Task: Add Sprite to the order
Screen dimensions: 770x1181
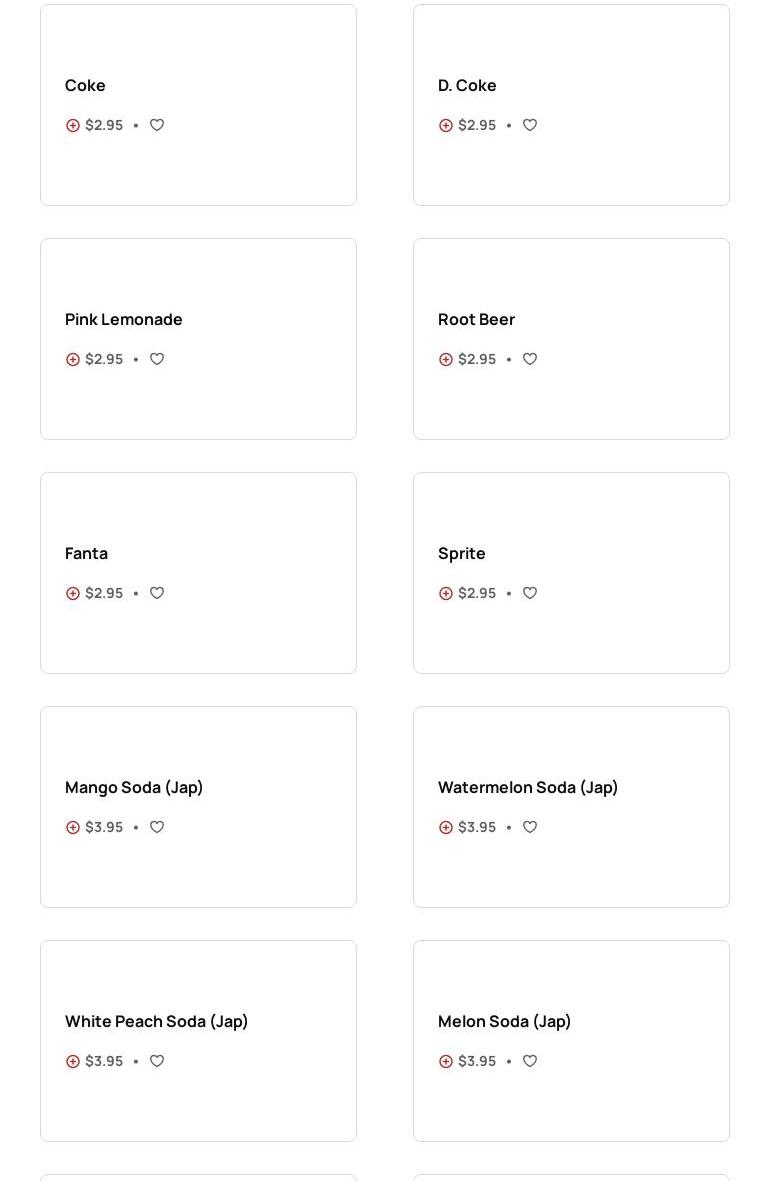Action: click(x=446, y=593)
